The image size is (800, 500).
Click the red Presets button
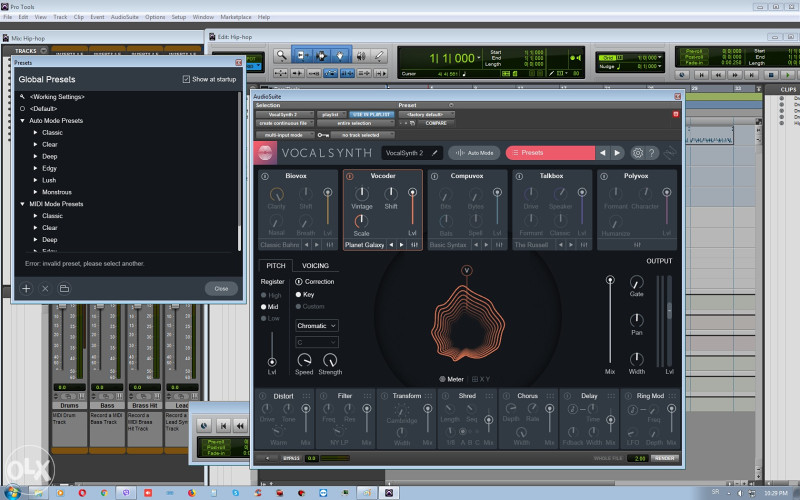click(550, 153)
